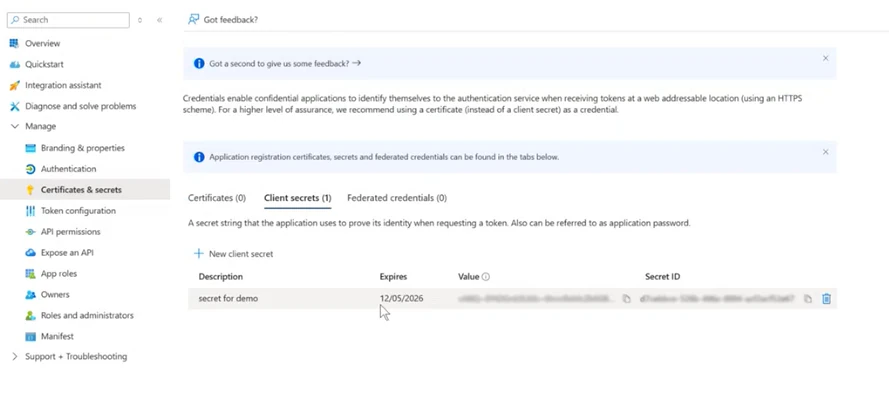Open the Manifest page
Image resolution: width=889 pixels, height=409 pixels.
[57, 336]
